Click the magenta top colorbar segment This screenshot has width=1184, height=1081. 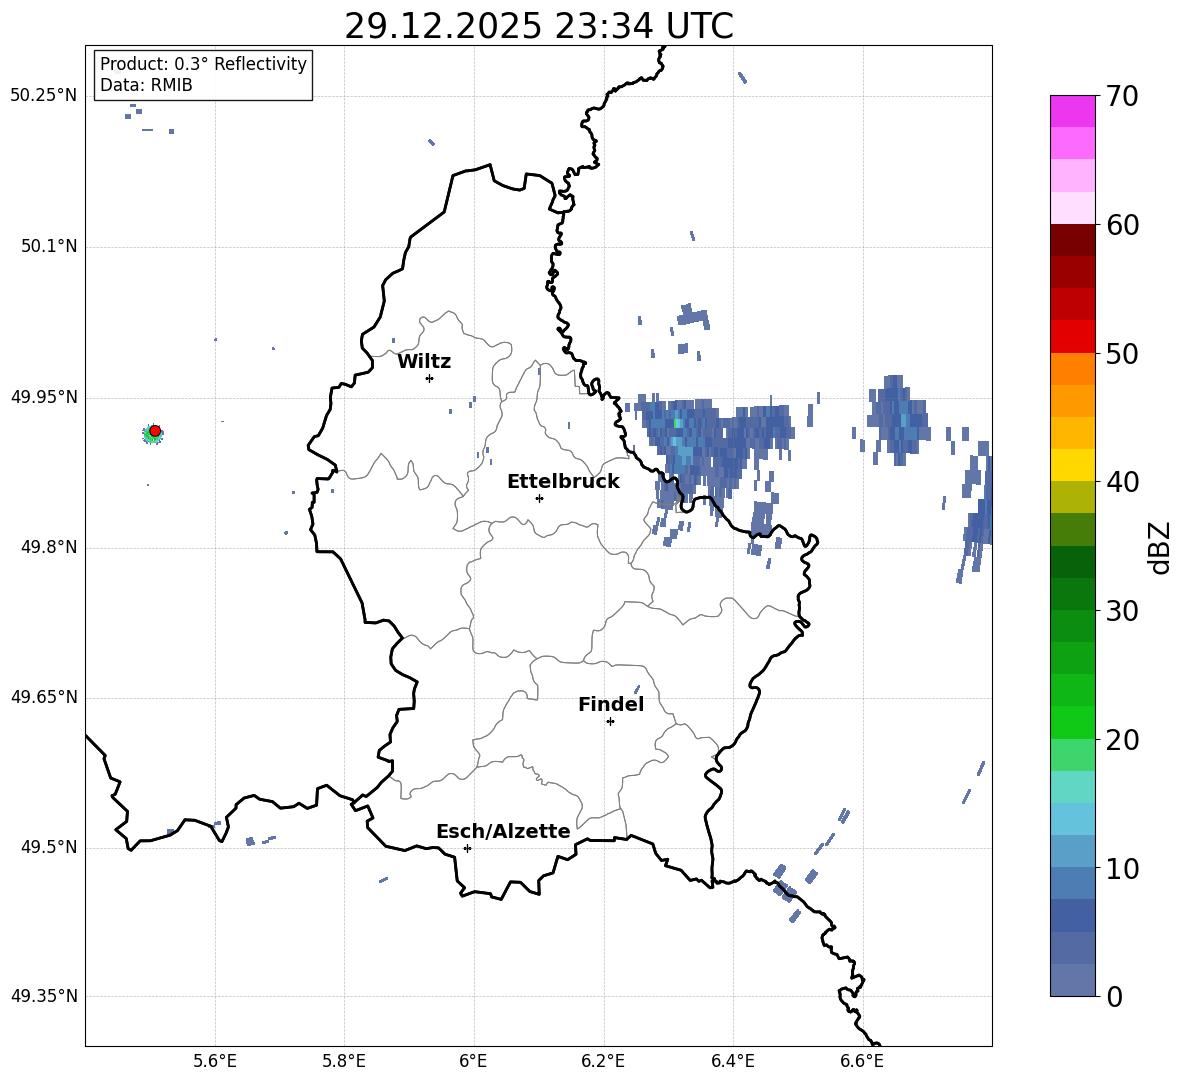pyautogui.click(x=1073, y=111)
